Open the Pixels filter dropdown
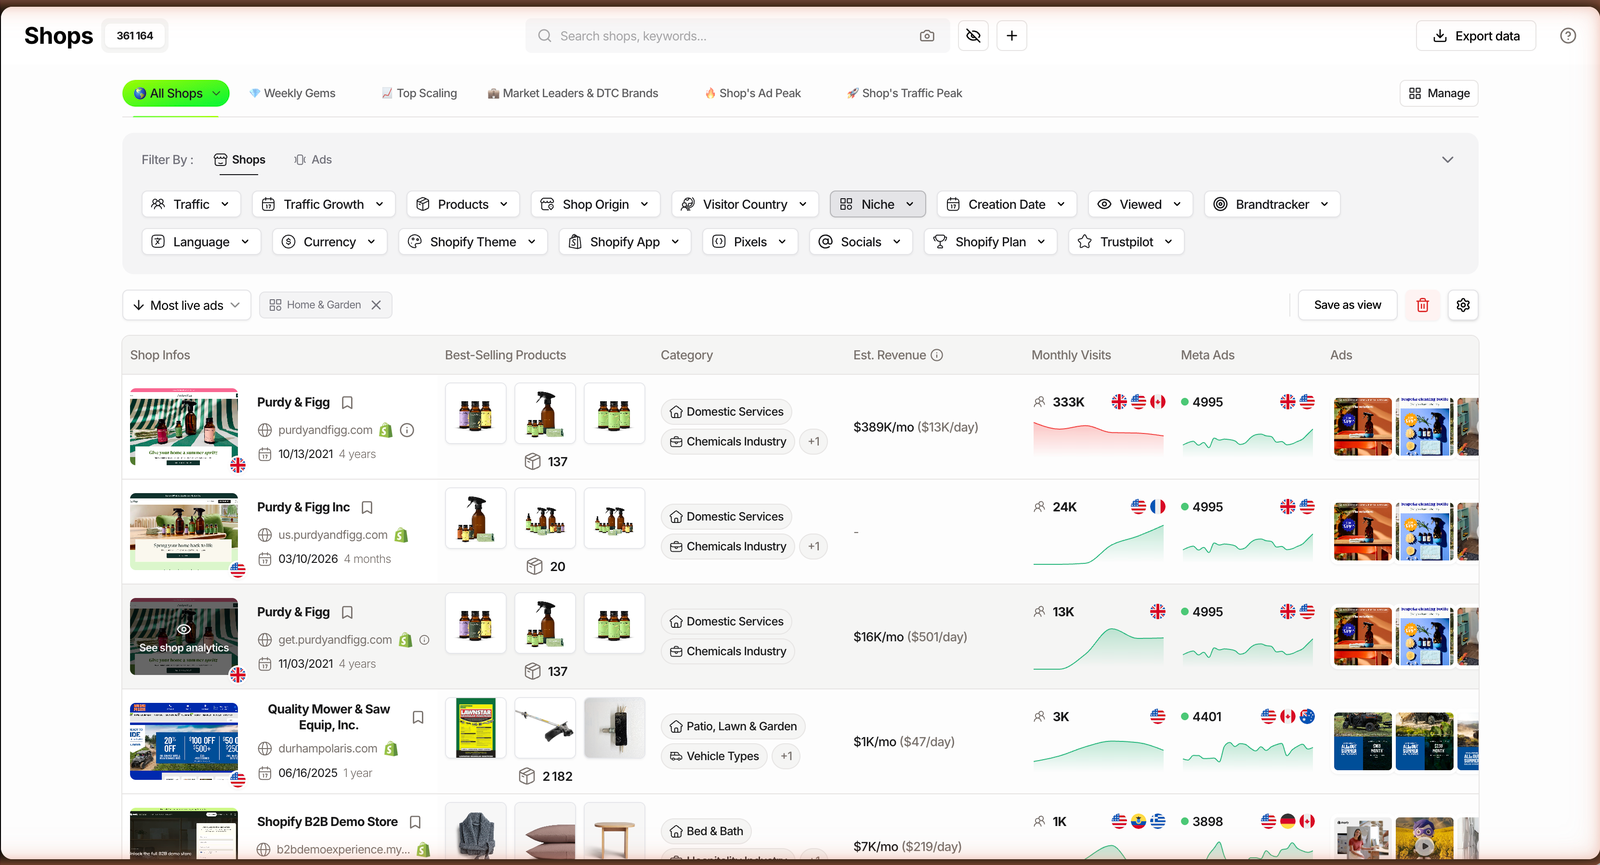 pyautogui.click(x=750, y=242)
